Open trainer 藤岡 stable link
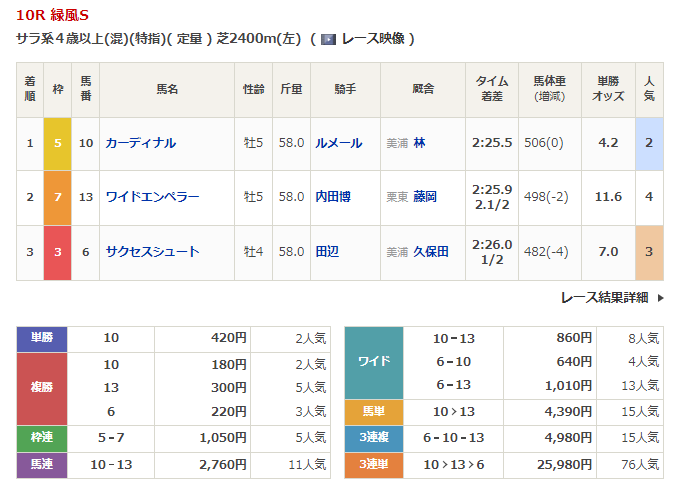680x485 pixels. click(x=425, y=197)
